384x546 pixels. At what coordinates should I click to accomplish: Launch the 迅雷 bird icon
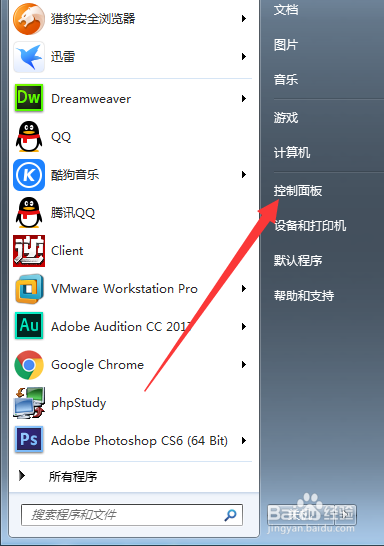pyautogui.click(x=29, y=57)
